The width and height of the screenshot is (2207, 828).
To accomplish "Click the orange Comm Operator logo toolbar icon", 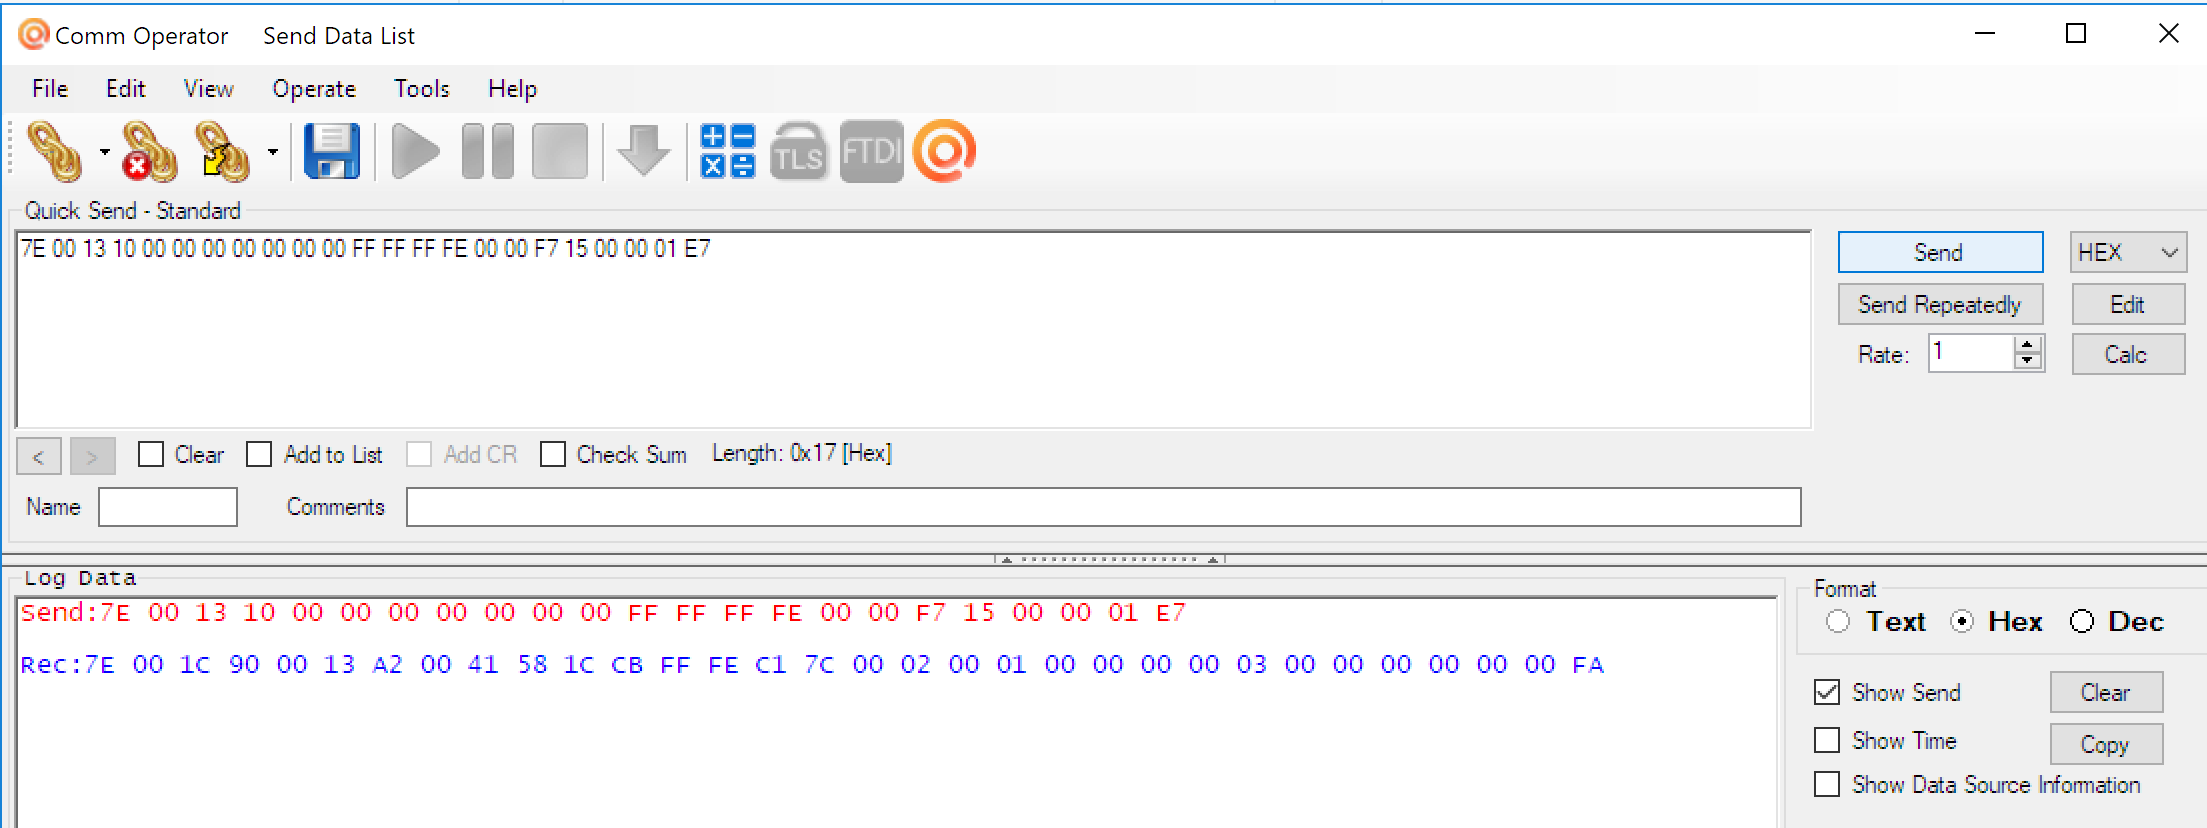I will [x=944, y=152].
